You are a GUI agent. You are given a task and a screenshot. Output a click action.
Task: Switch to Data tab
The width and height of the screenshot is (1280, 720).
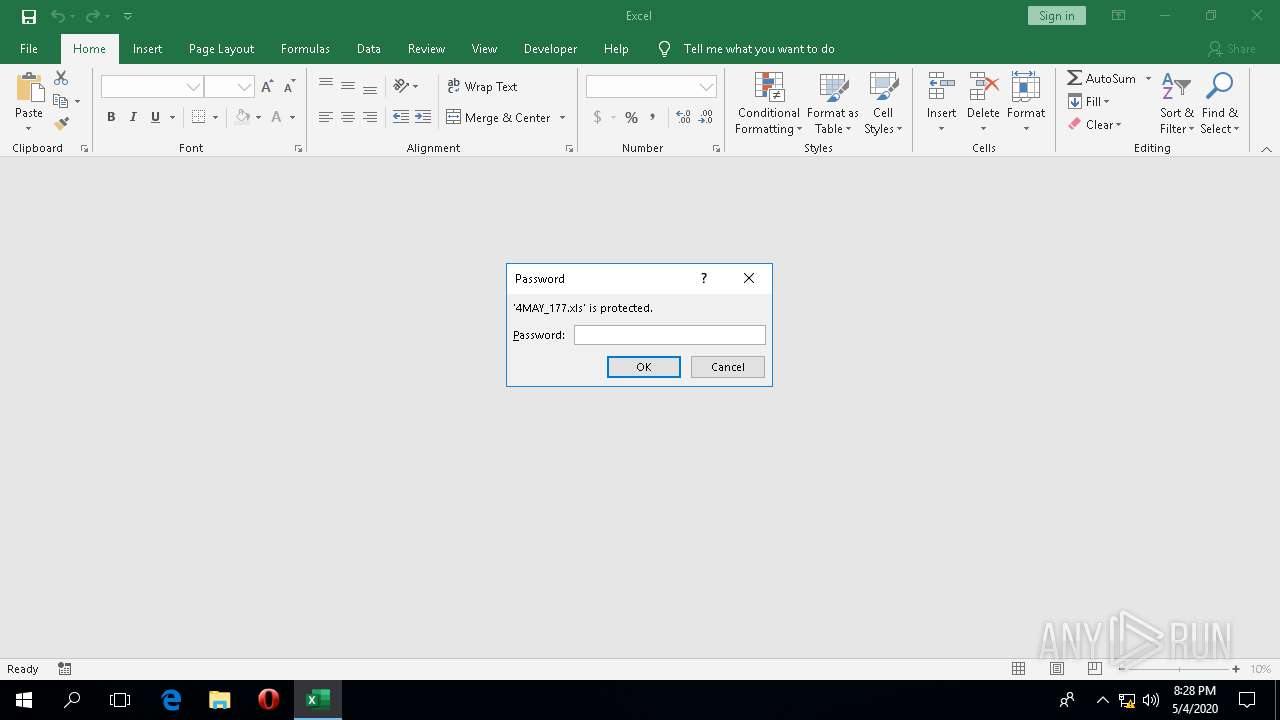tap(368, 48)
